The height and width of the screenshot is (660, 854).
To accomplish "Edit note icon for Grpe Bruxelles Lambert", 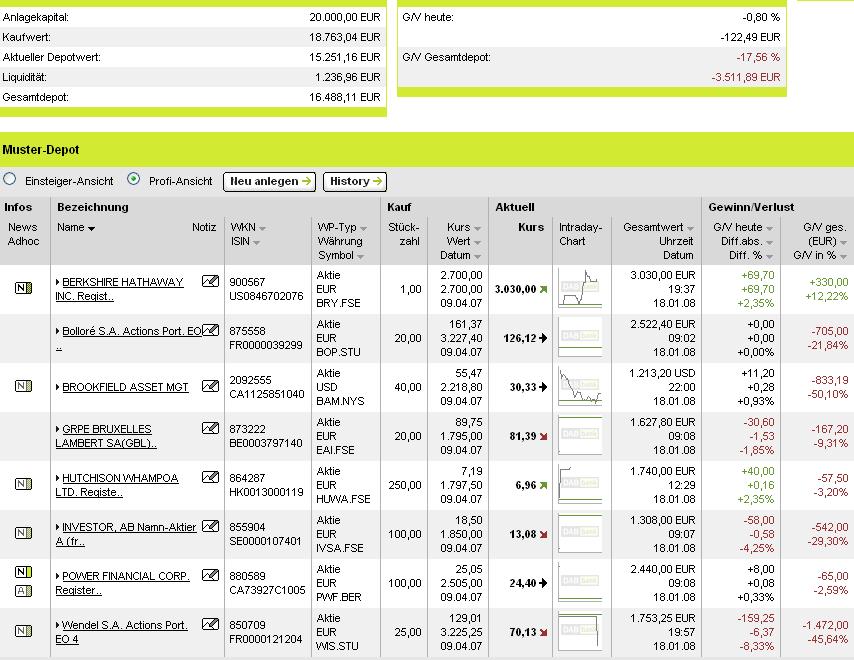I will 210,428.
